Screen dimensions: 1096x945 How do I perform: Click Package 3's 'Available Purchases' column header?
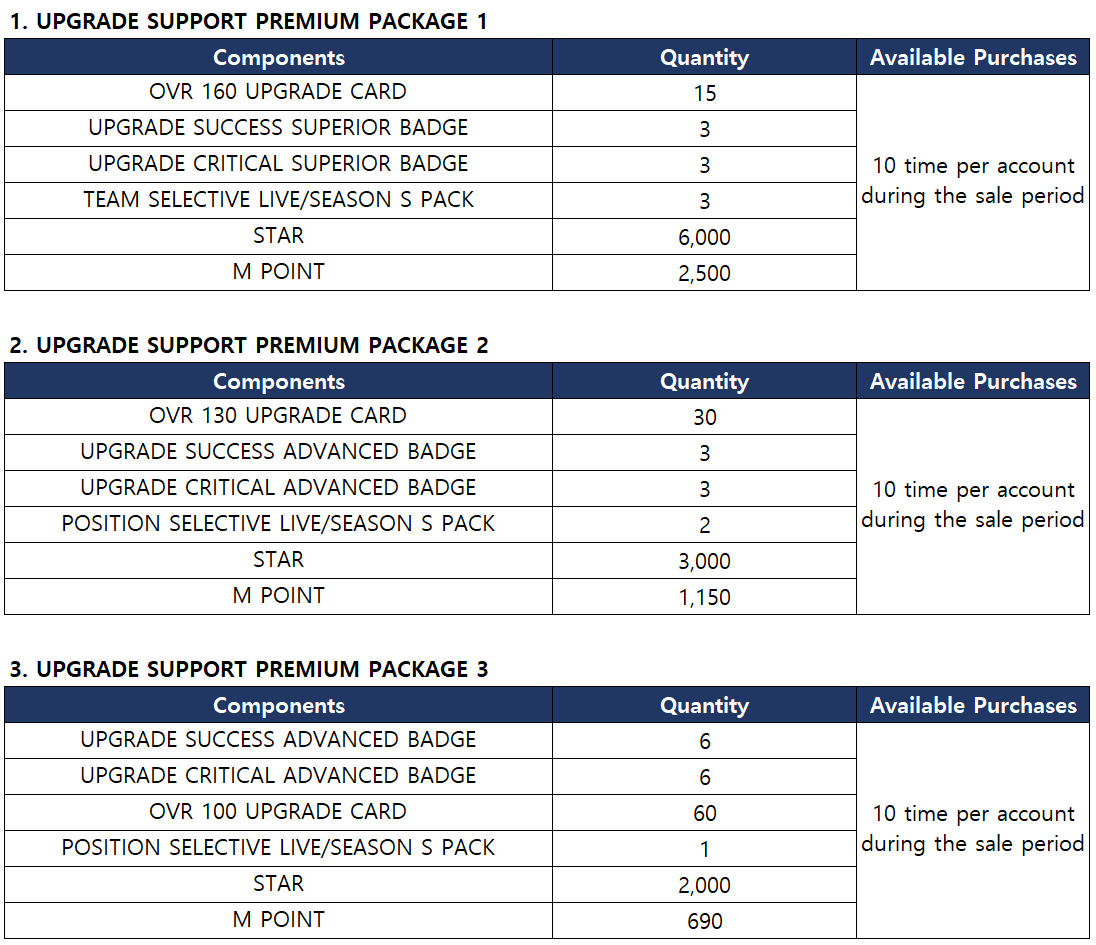(x=973, y=705)
